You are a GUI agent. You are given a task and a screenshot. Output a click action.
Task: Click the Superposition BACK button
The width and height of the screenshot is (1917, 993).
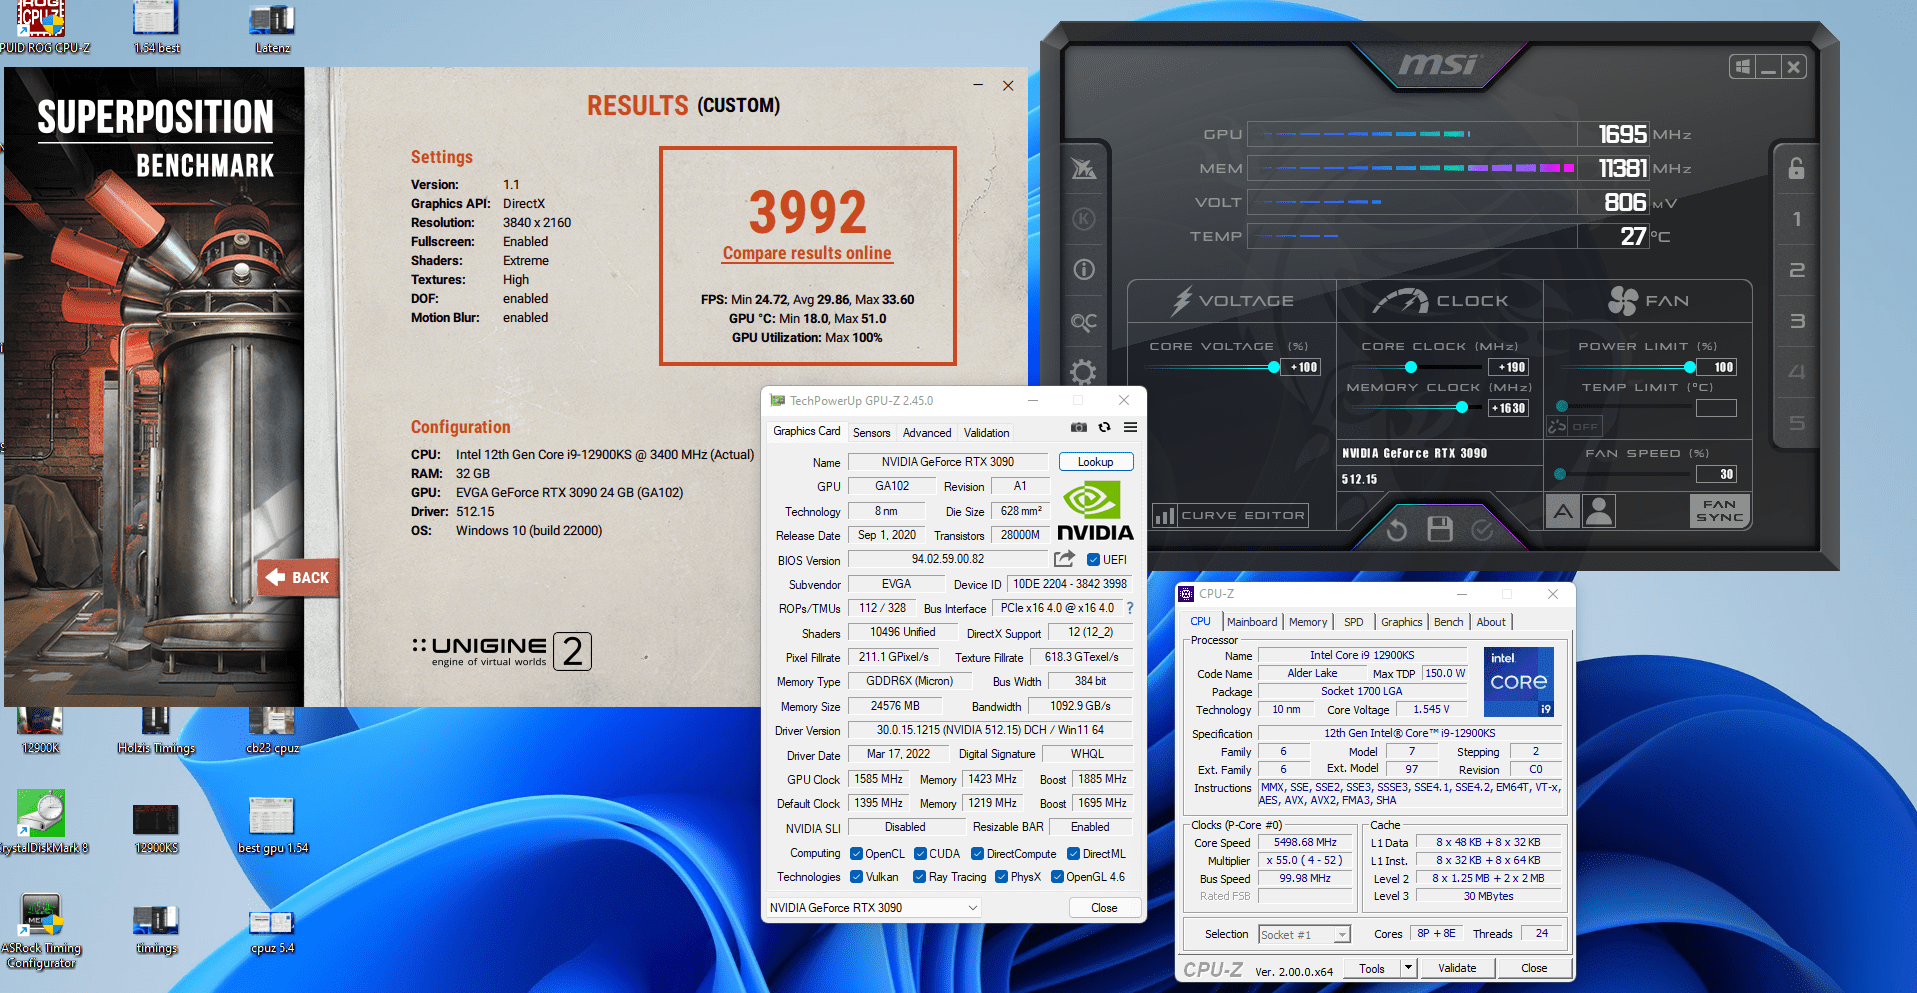point(298,577)
